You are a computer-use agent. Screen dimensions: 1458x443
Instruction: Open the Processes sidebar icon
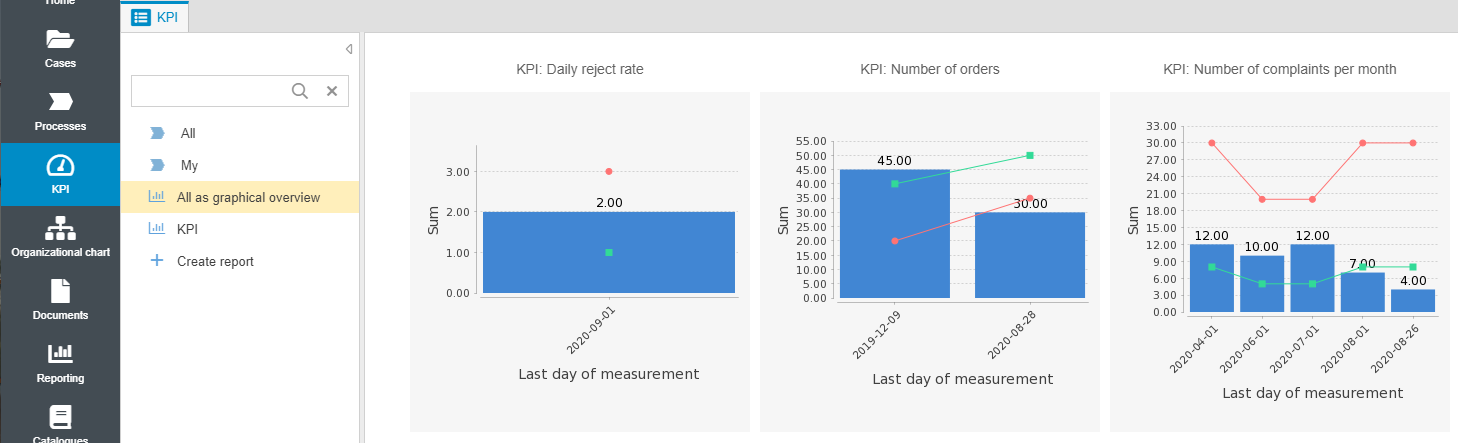(60, 103)
